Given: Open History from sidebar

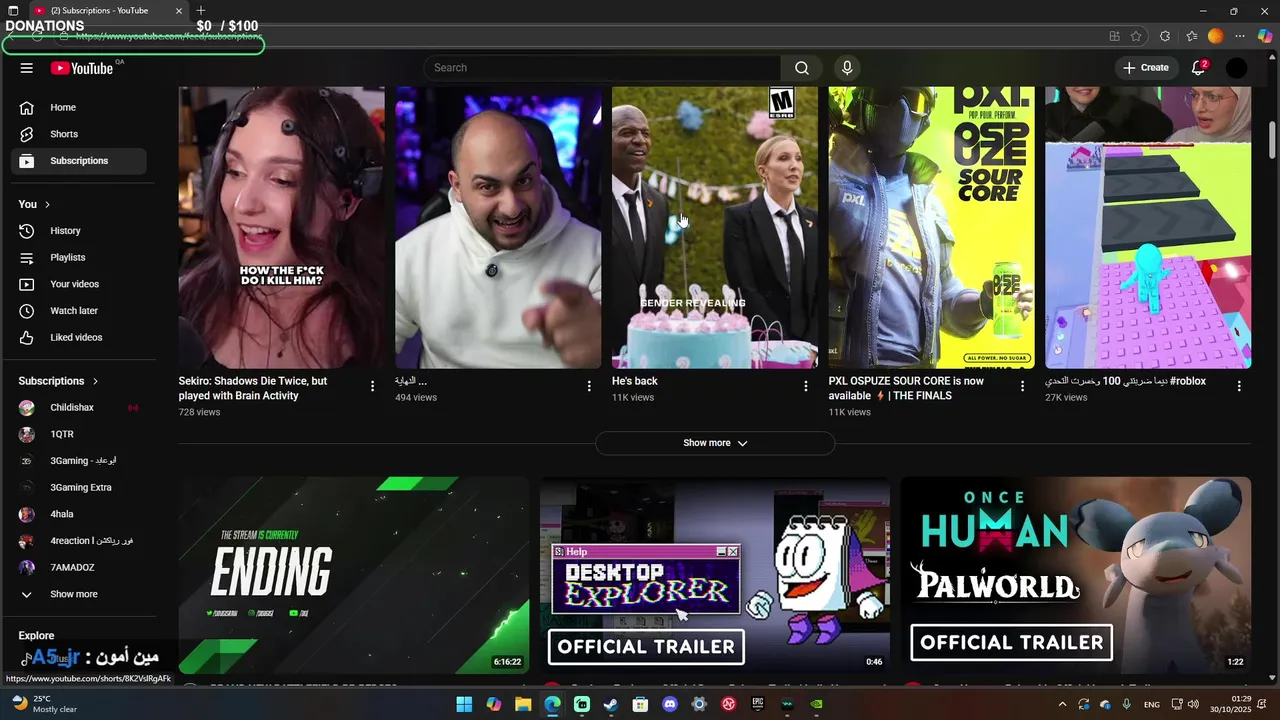Looking at the screenshot, I should tap(79, 231).
